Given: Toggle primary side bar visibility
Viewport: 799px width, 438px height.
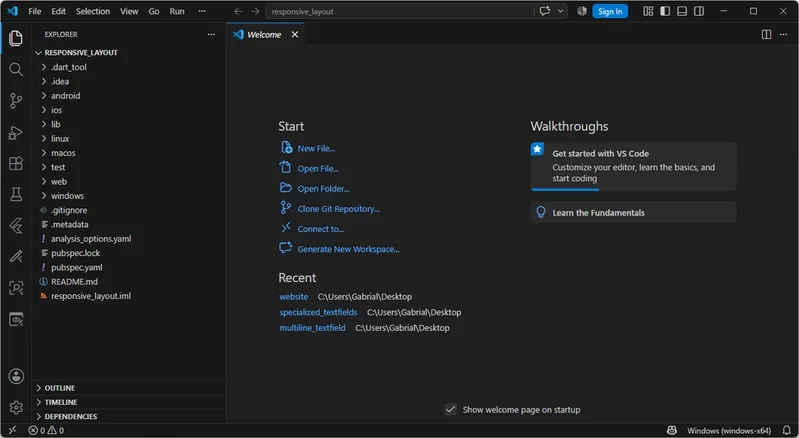Looking at the screenshot, I should click(x=665, y=11).
